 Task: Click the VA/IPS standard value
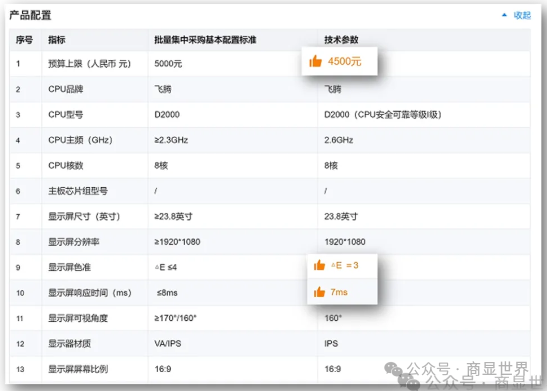tap(168, 344)
